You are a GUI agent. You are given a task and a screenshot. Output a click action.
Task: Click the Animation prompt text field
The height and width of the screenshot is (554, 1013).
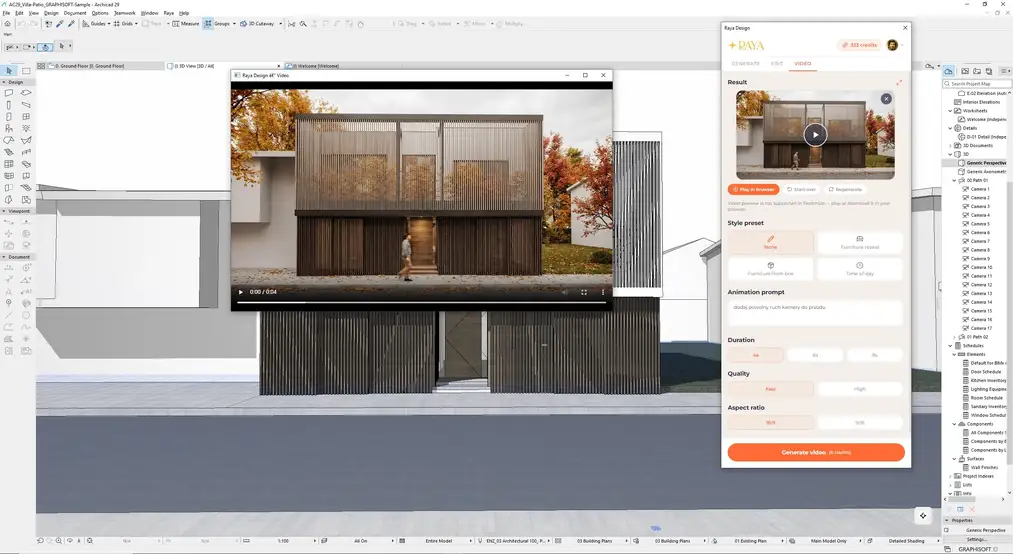[x=815, y=313]
